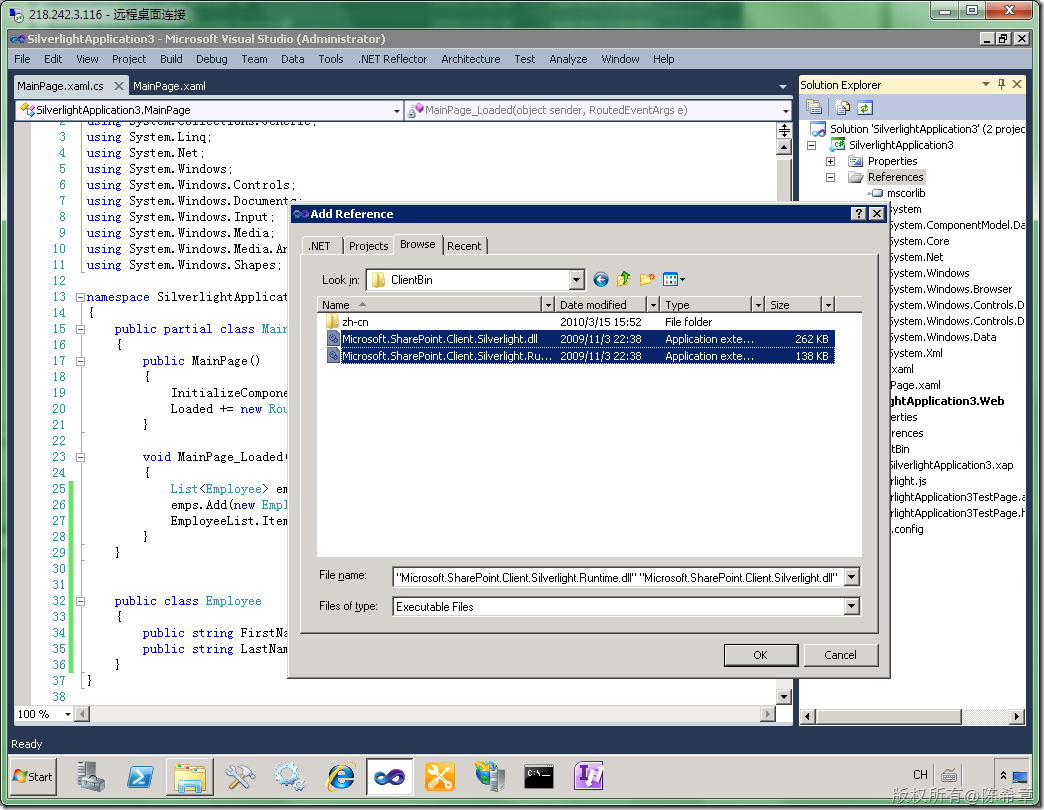This screenshot has height=810, width=1044.
Task: Open Server Manager from the taskbar
Action: coord(91,776)
